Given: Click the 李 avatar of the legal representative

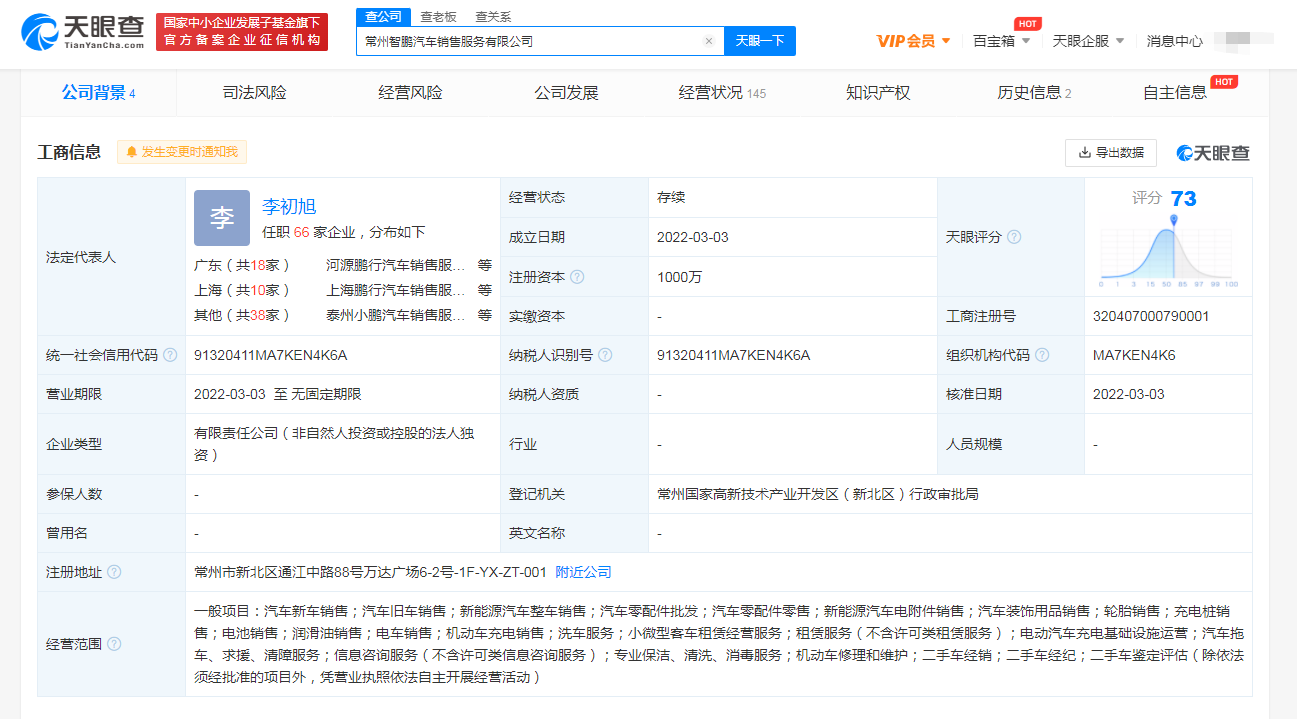Looking at the screenshot, I should pyautogui.click(x=222, y=218).
